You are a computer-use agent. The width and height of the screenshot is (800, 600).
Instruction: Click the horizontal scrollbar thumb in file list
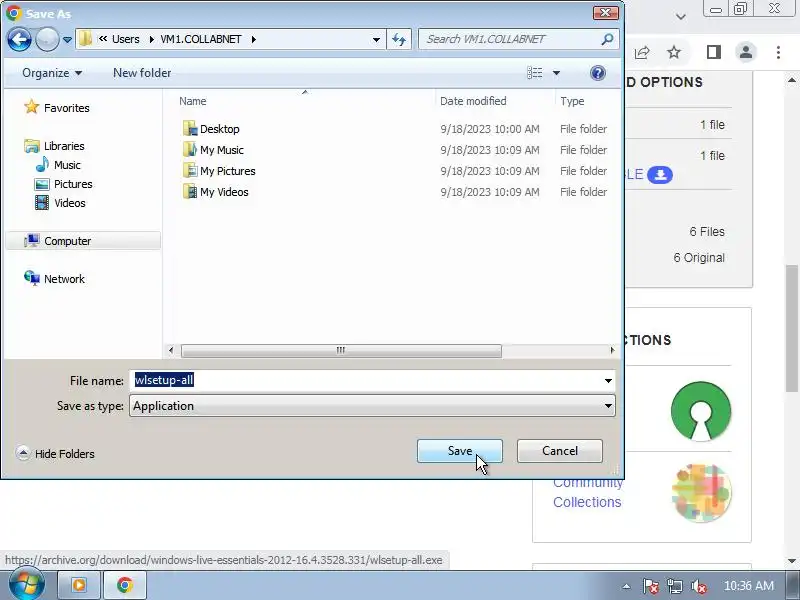tap(341, 351)
